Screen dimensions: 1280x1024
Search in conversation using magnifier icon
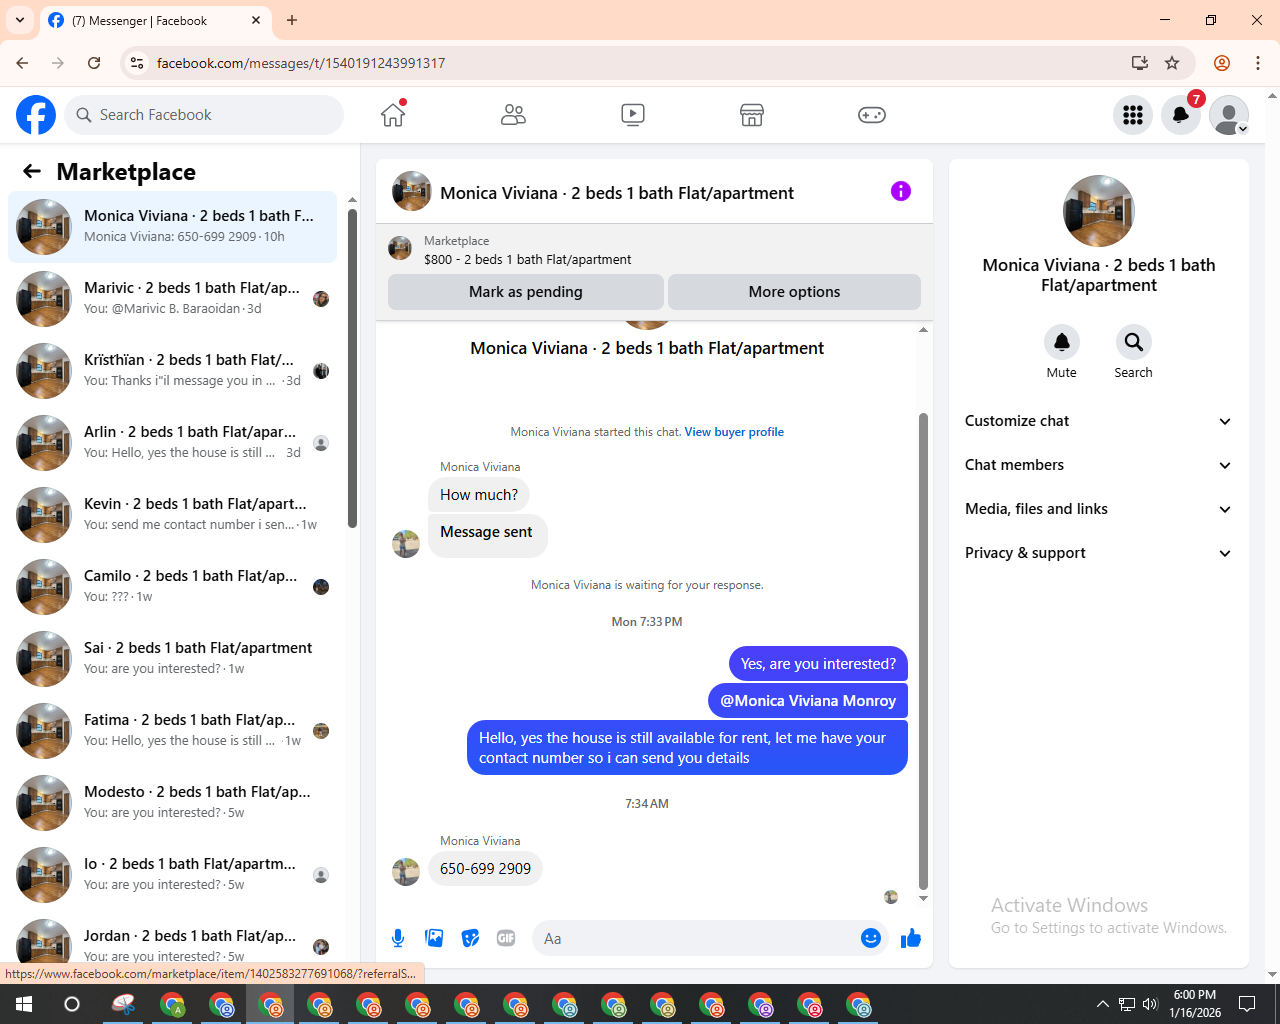(1134, 342)
